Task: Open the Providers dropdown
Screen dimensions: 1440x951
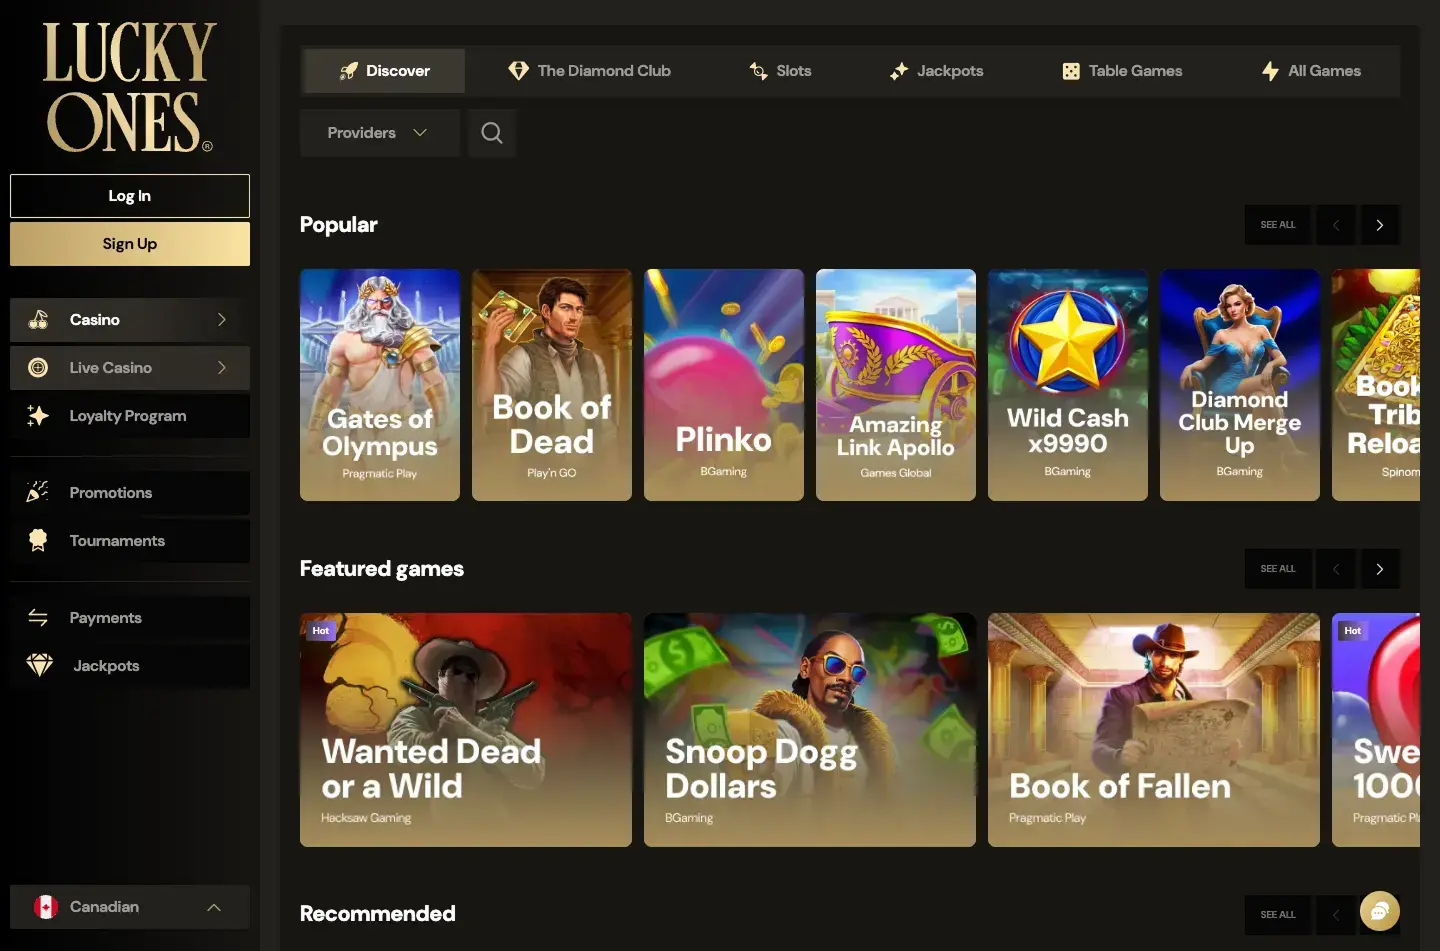Action: (379, 132)
